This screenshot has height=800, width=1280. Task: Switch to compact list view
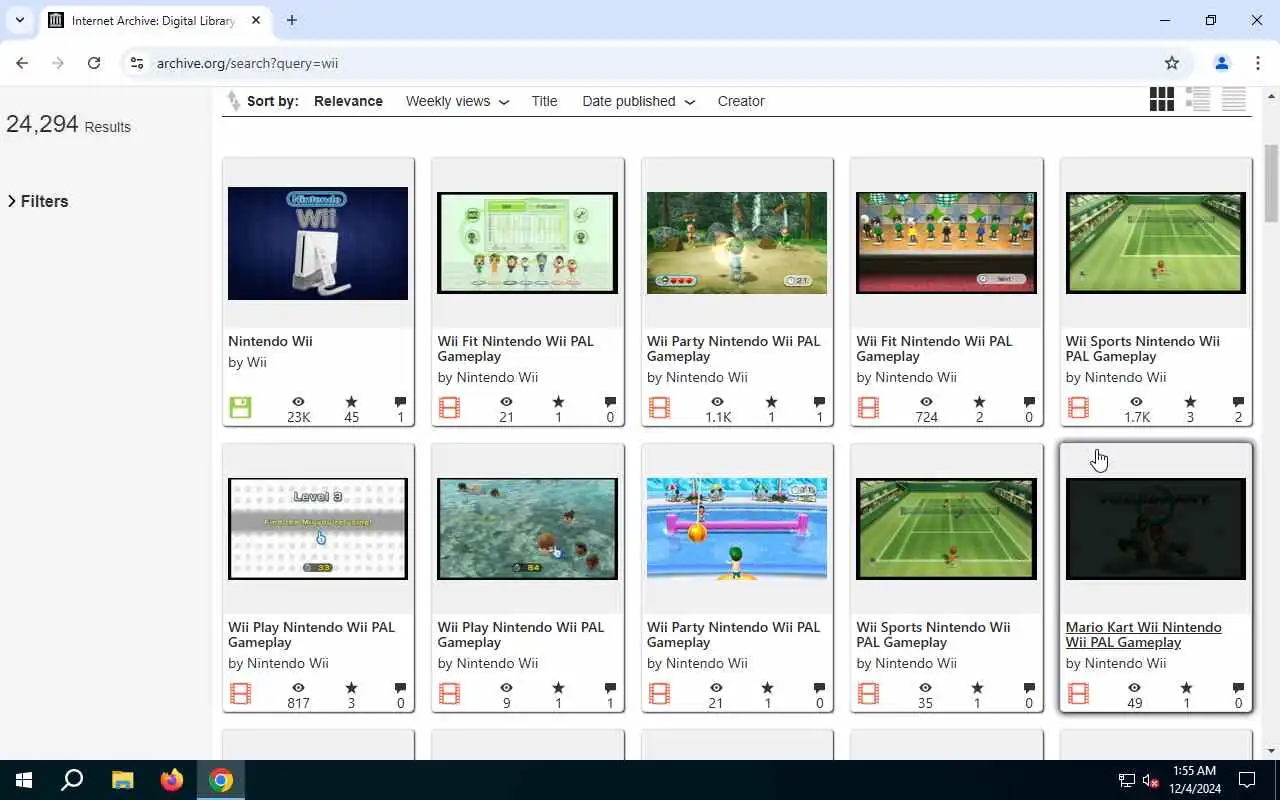coord(1233,99)
